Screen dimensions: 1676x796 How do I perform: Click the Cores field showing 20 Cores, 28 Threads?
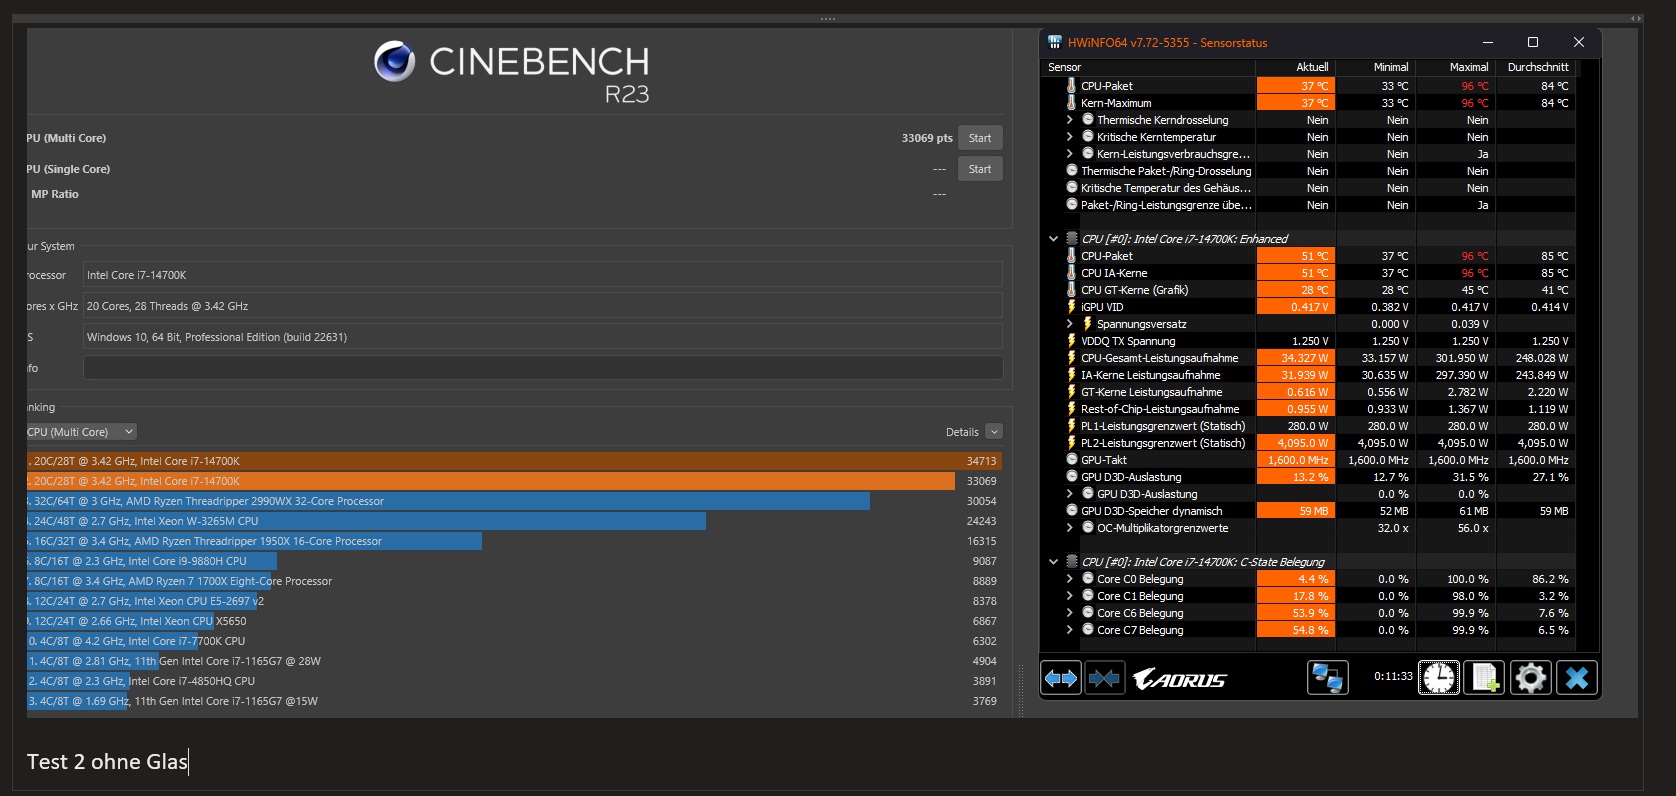[x=543, y=306]
